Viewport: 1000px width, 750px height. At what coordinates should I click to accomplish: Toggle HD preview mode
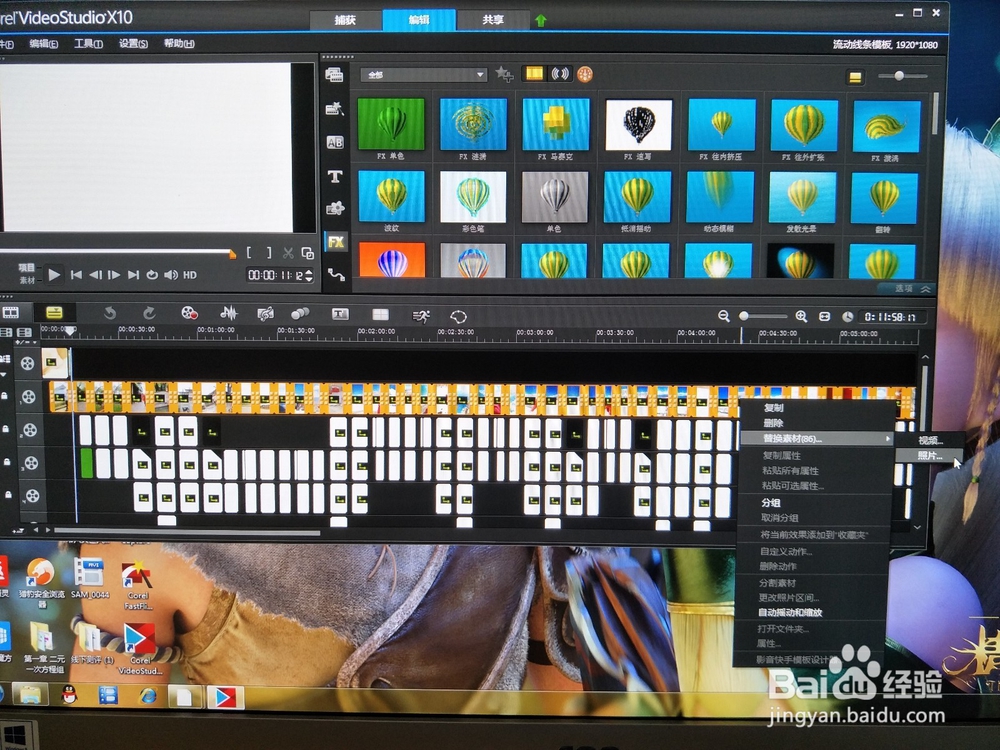(190, 275)
